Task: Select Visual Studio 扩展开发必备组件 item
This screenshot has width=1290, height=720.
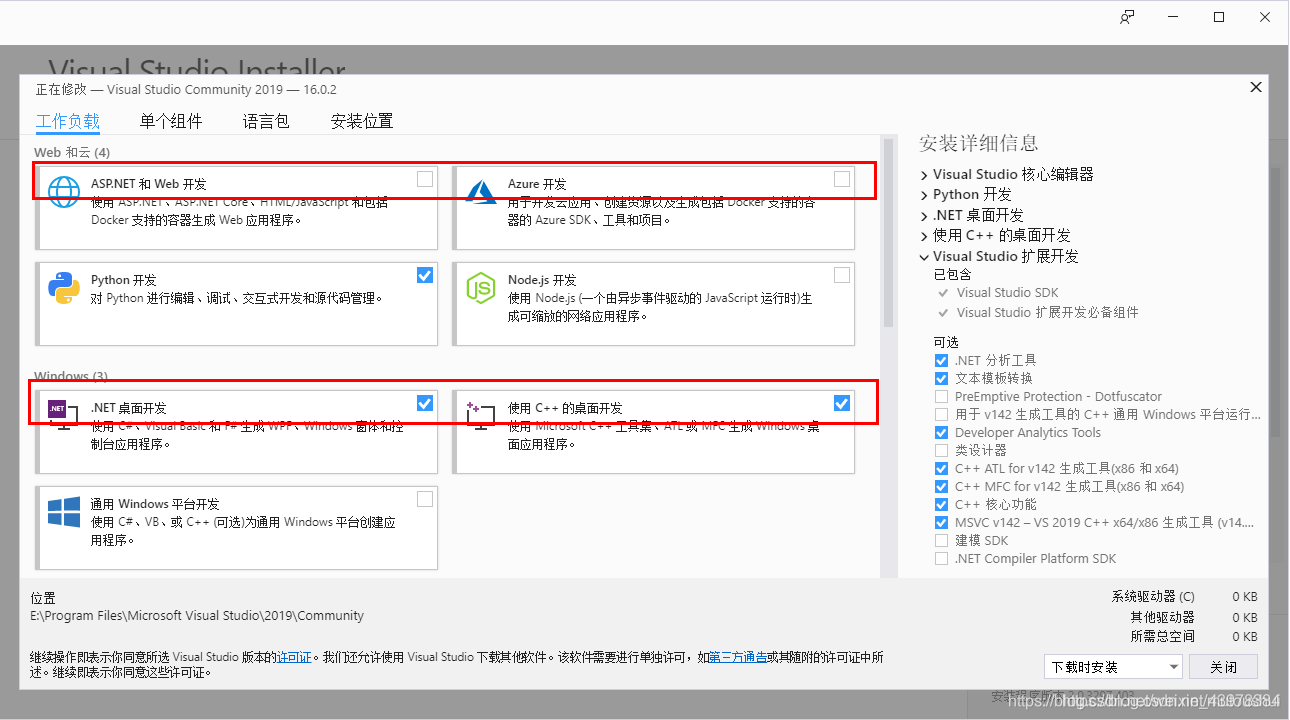Action: (x=1047, y=312)
